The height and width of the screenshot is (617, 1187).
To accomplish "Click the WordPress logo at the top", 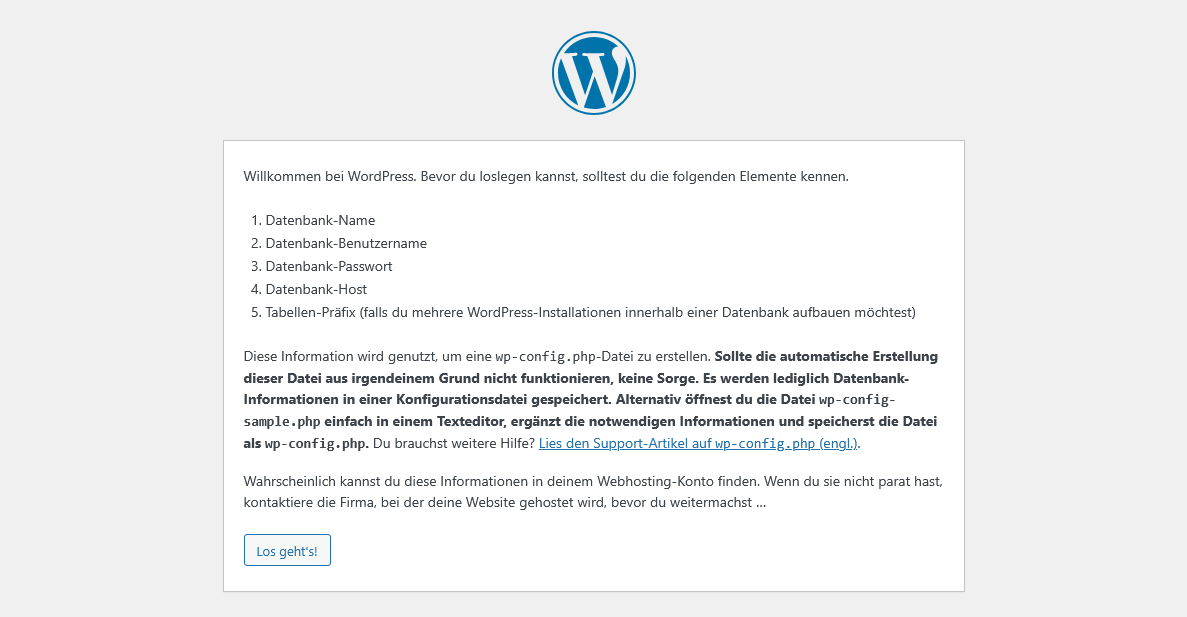I will click(593, 73).
